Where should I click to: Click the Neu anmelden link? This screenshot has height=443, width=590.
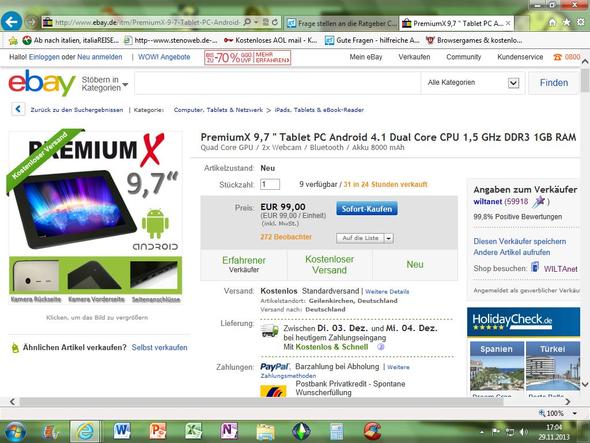coord(100,57)
